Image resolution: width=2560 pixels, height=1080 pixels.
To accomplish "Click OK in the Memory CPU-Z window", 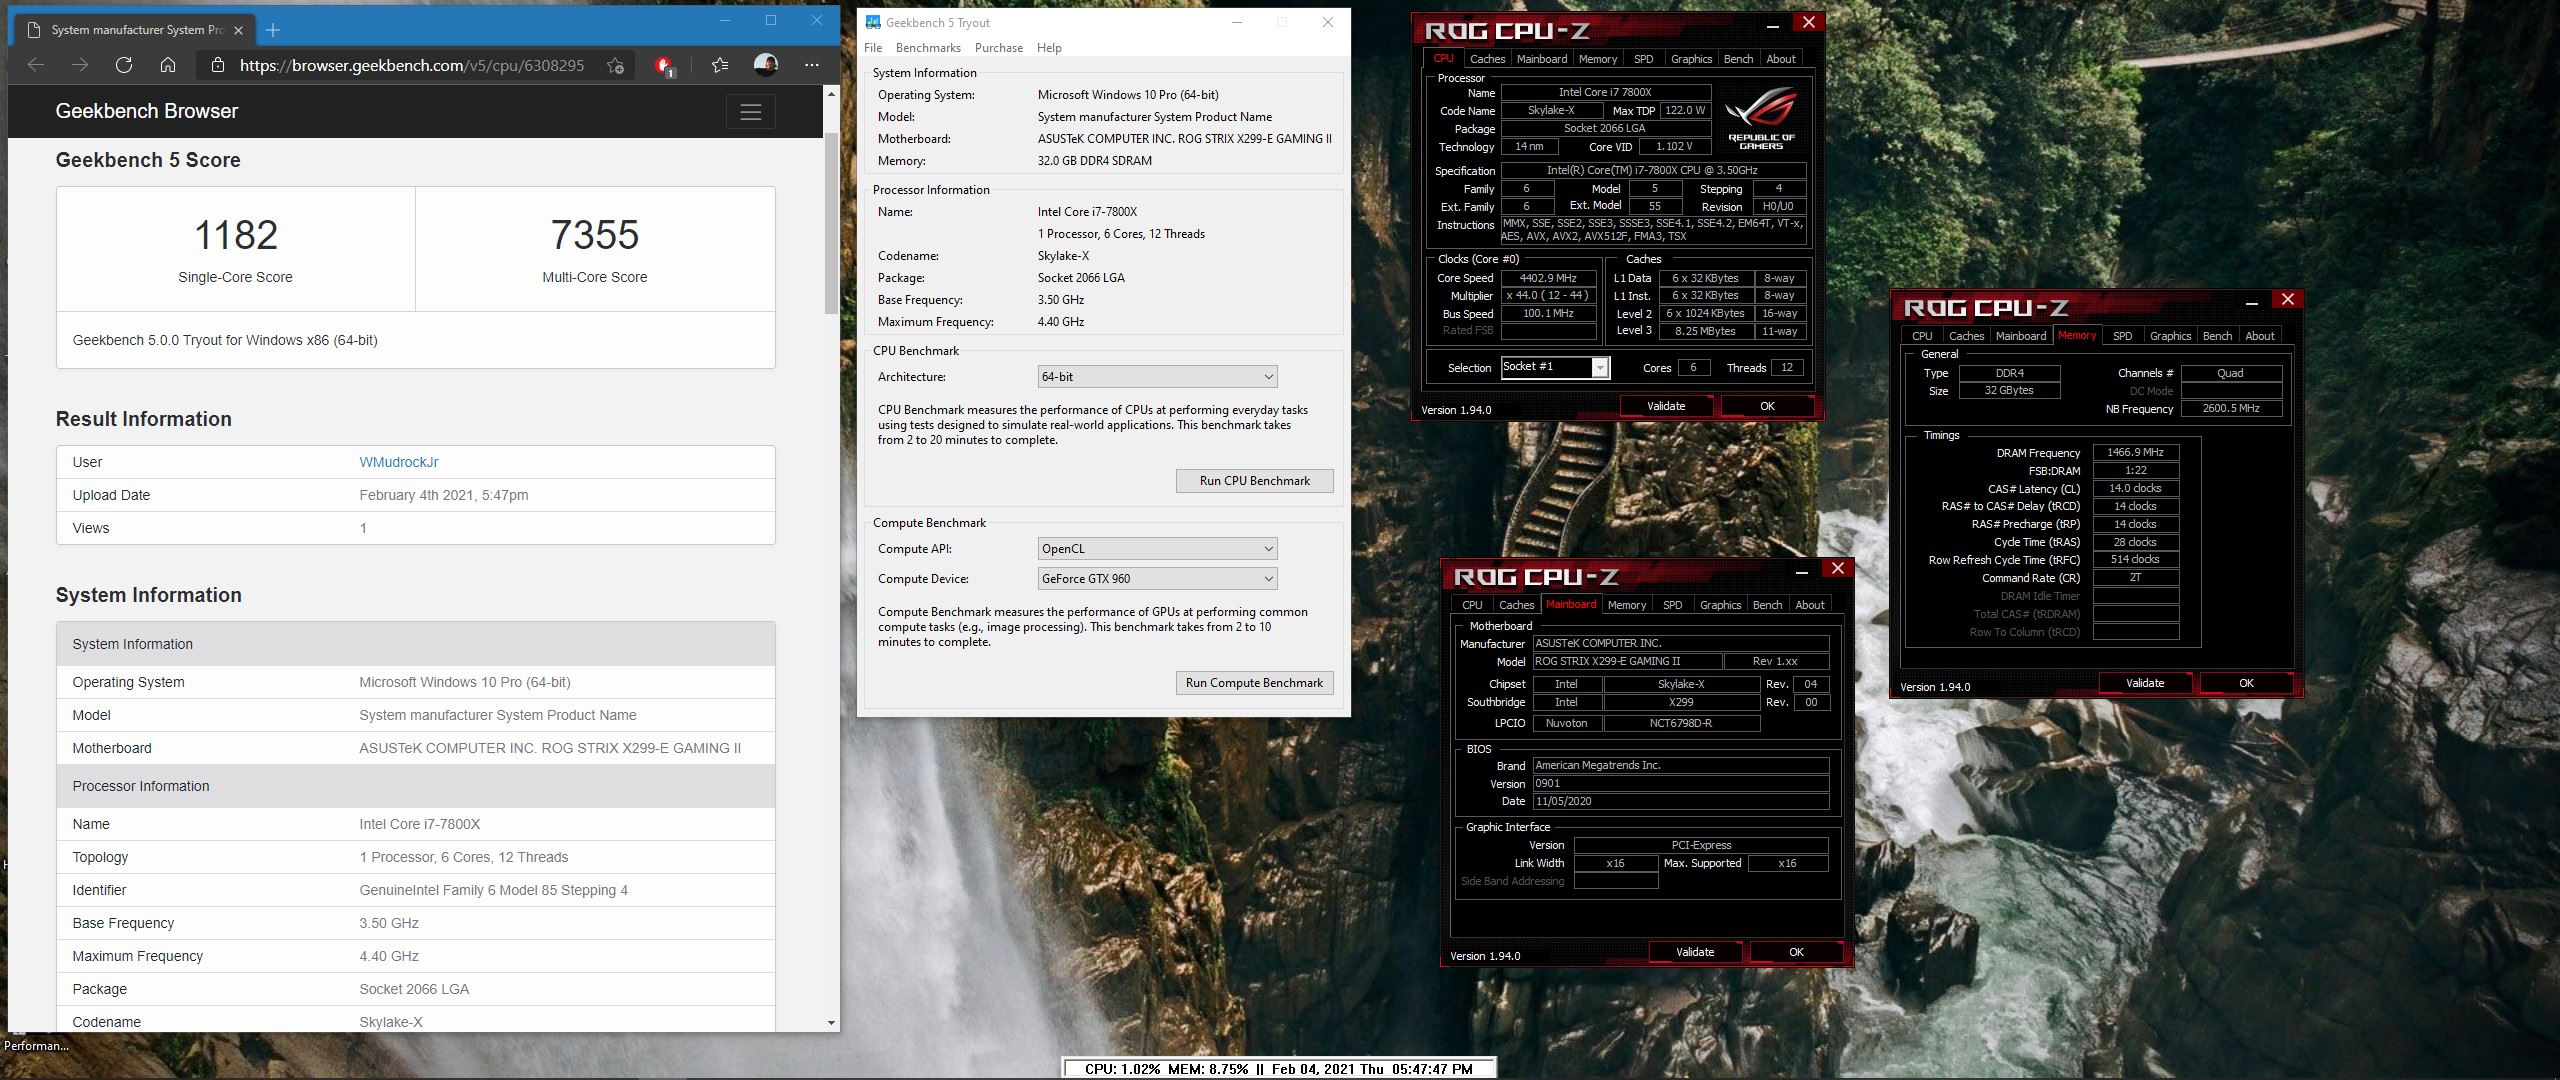I will click(2246, 683).
